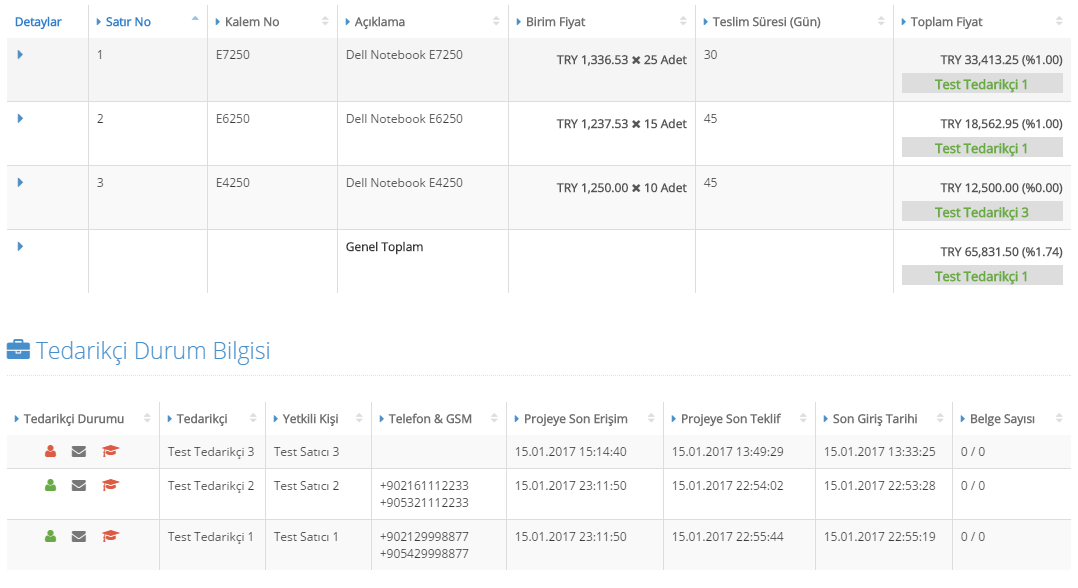
Task: Click the graduation cap icon for Test Tedarikçi 2
Action: (x=110, y=485)
